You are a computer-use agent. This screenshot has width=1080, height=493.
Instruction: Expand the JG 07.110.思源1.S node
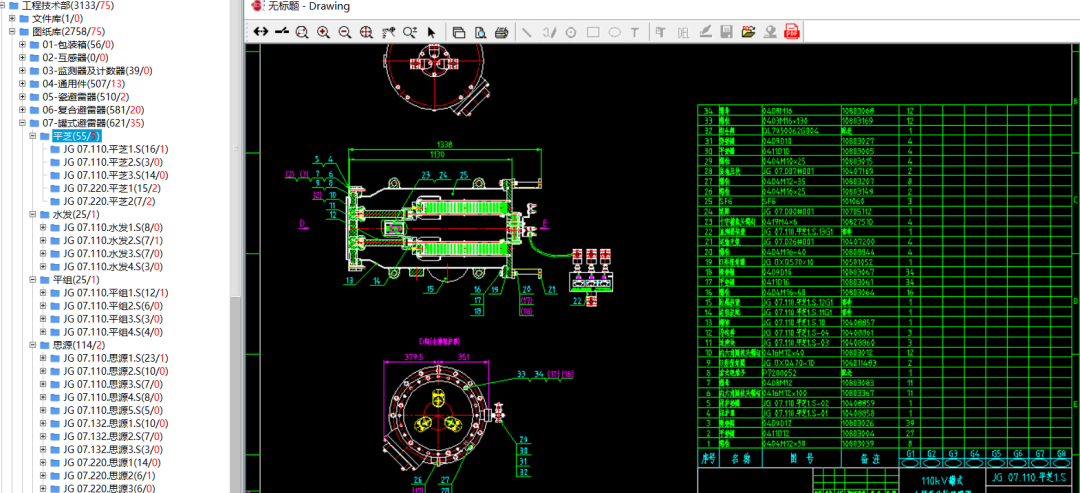pyautogui.click(x=43, y=359)
